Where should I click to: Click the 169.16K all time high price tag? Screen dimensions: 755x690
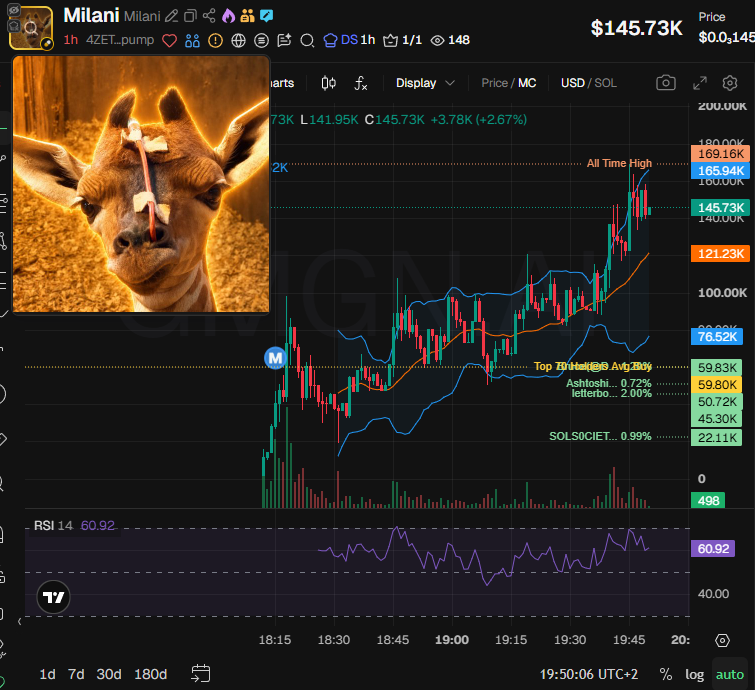(720, 154)
